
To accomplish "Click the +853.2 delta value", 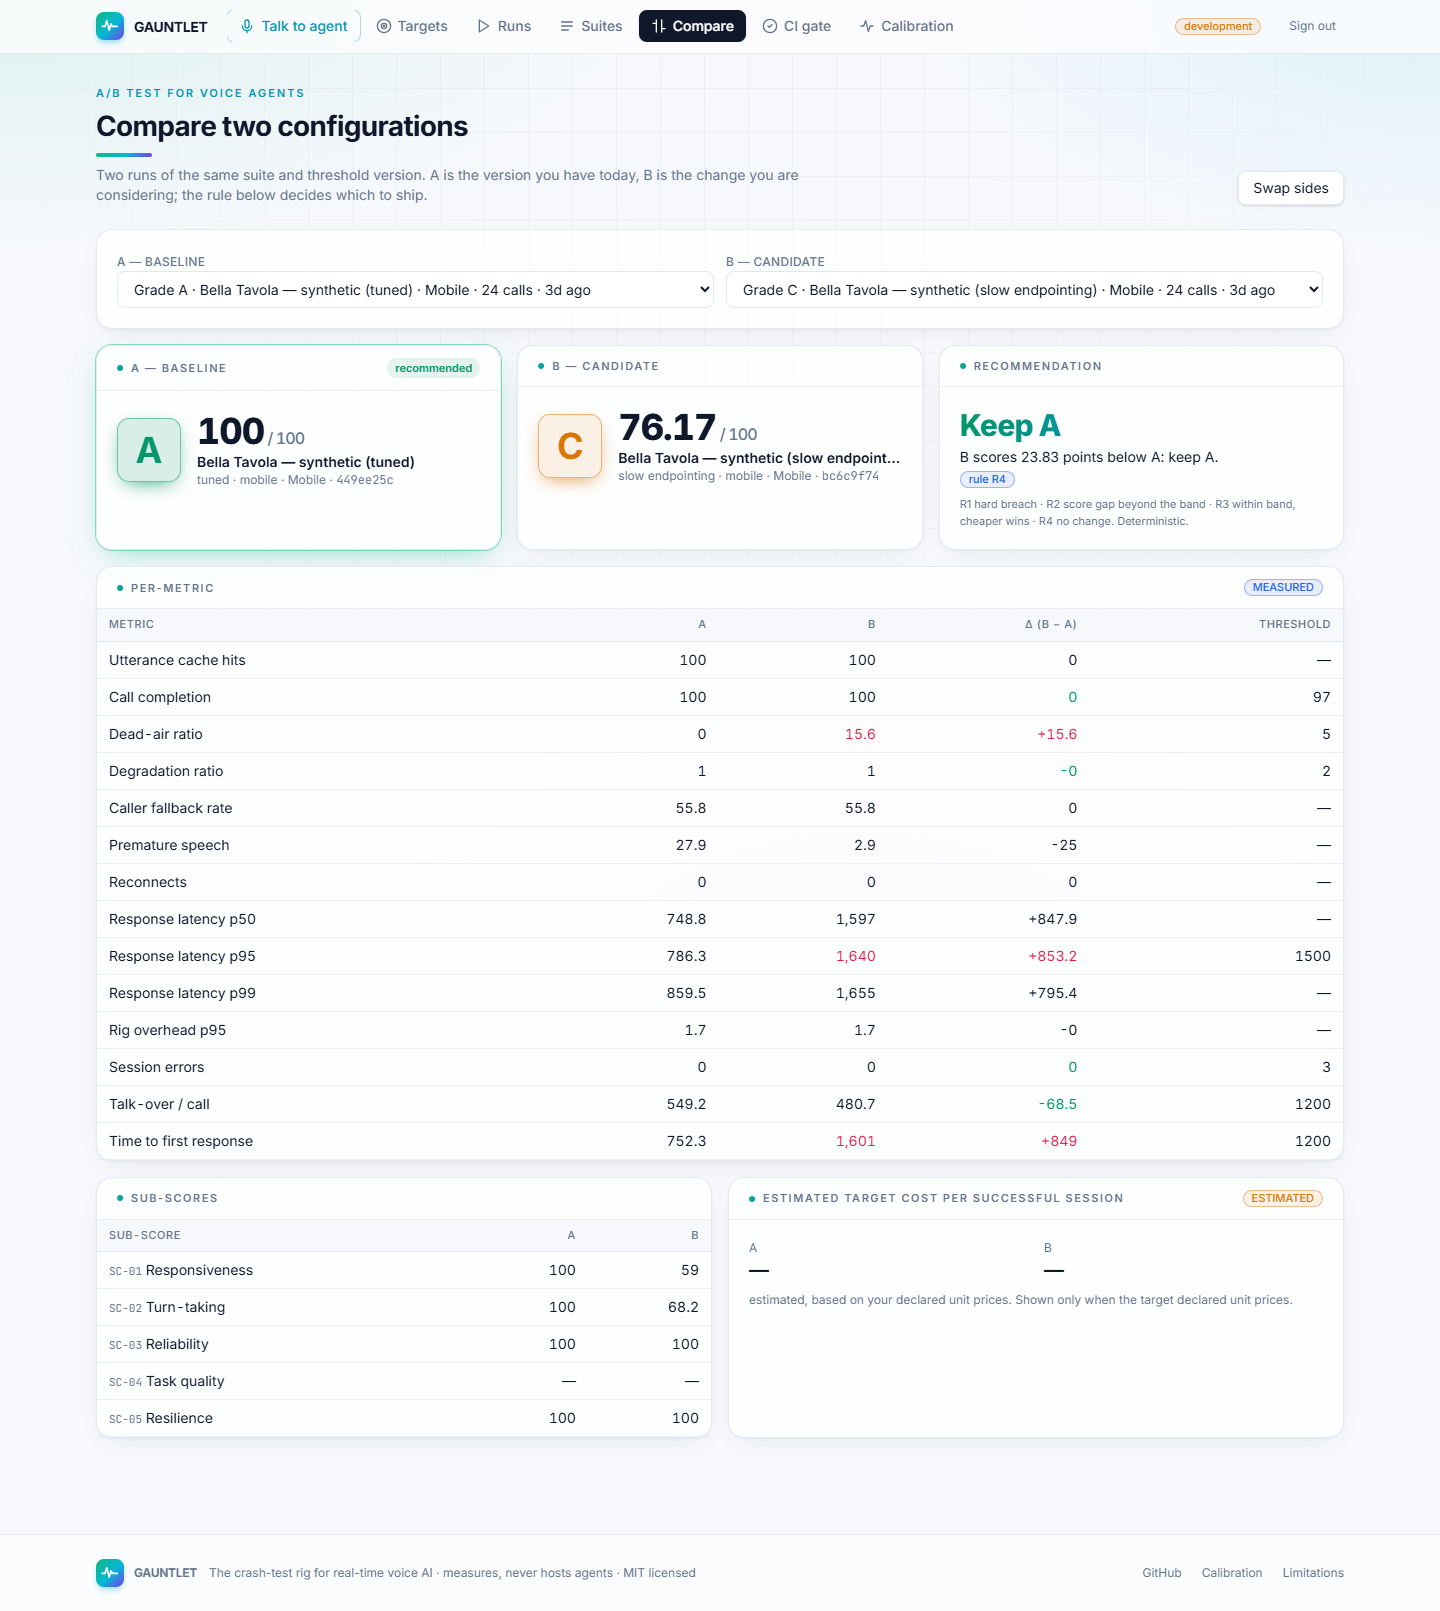I will pyautogui.click(x=1053, y=956).
